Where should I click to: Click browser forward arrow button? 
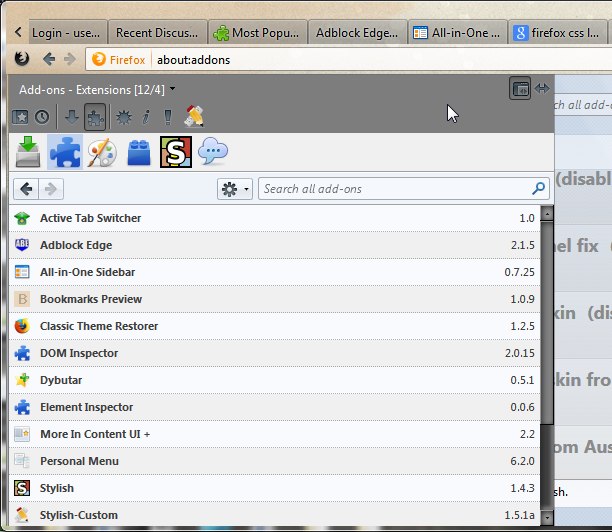(x=70, y=59)
